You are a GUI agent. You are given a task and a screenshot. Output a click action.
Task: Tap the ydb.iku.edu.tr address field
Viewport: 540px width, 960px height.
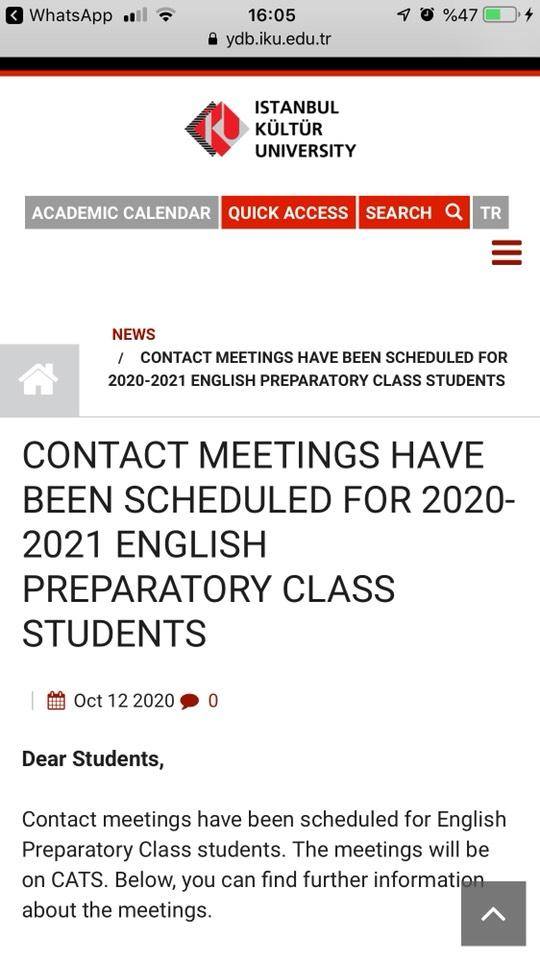270,40
